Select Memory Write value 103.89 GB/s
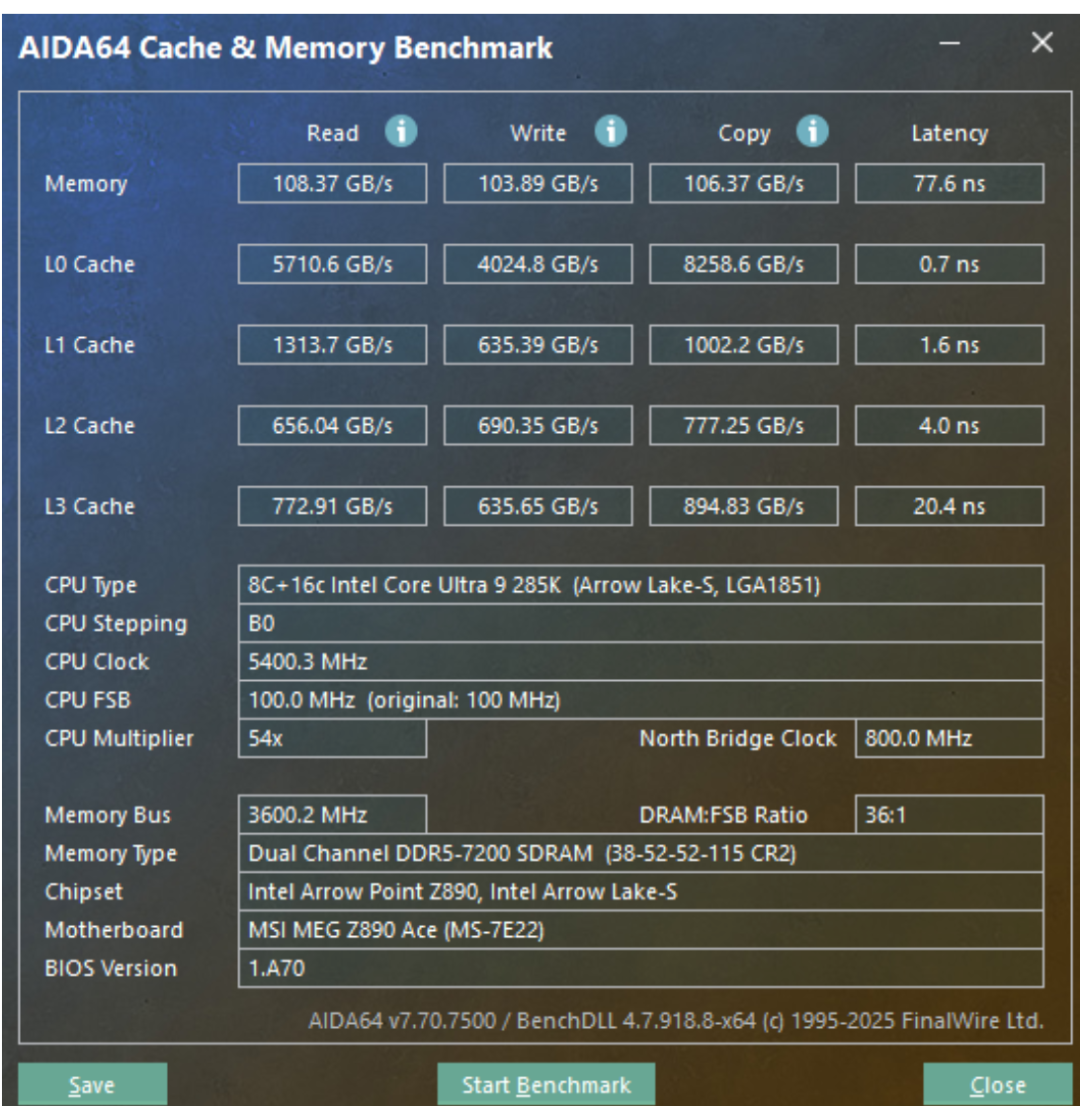 pyautogui.click(x=538, y=183)
